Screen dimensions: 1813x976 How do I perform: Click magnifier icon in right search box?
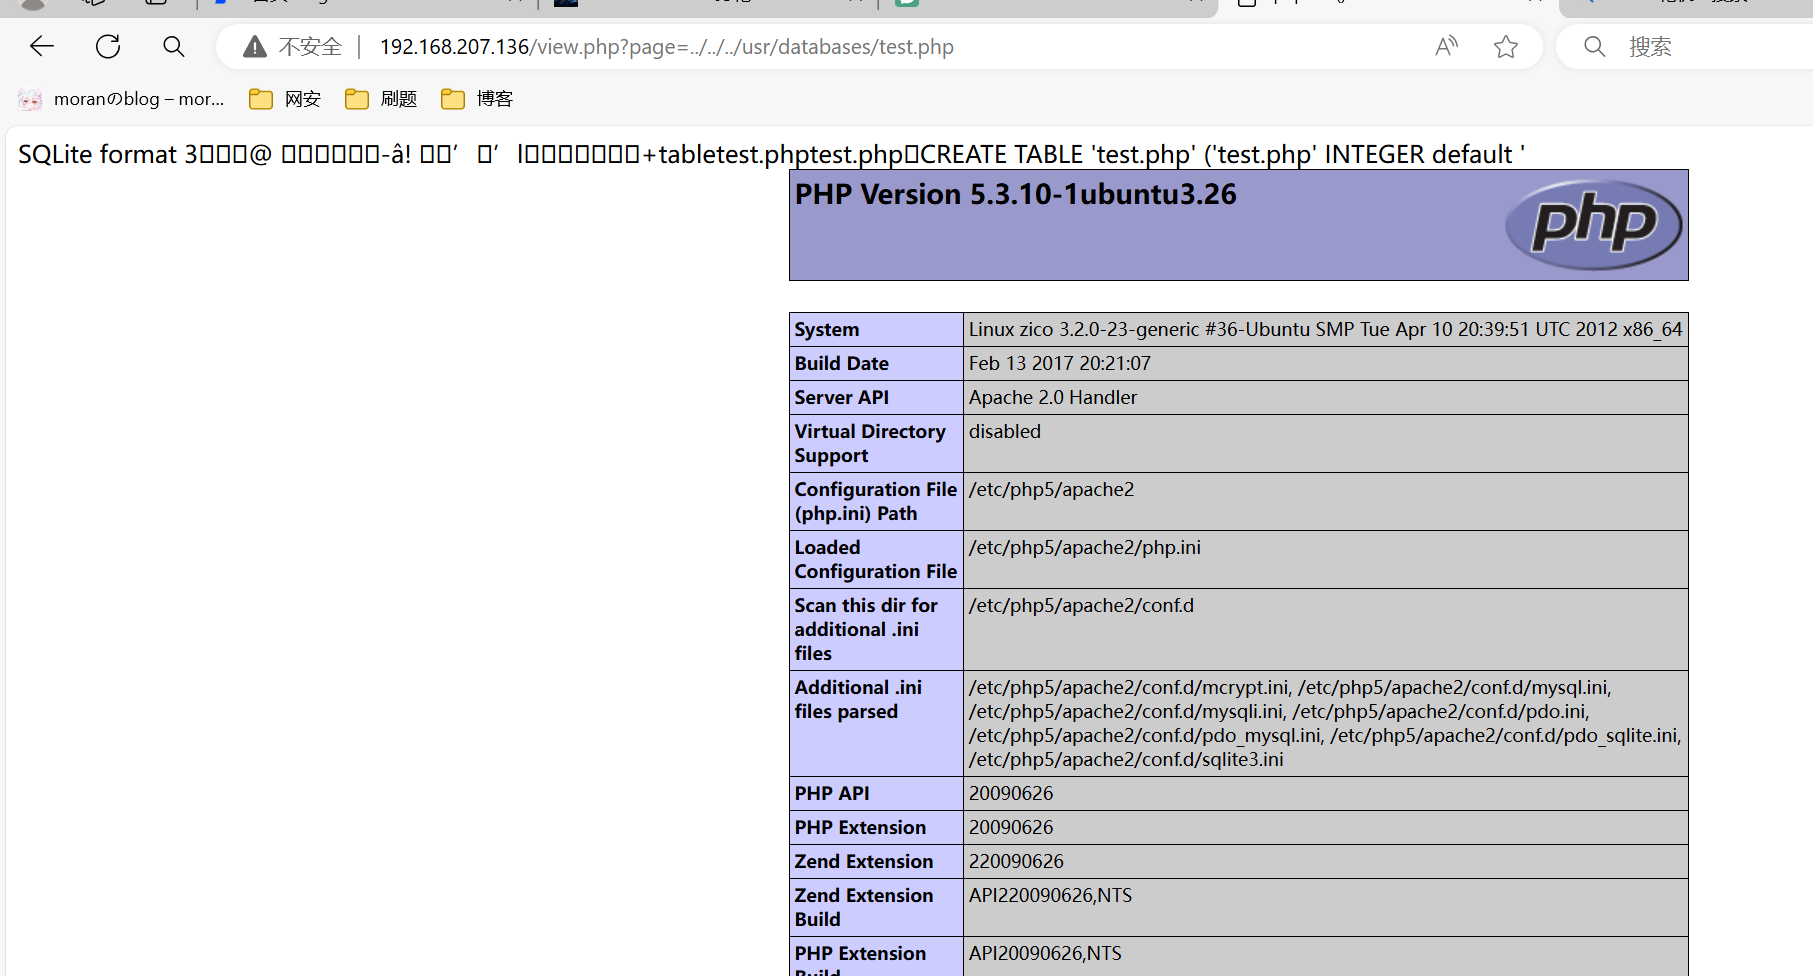point(1595,46)
